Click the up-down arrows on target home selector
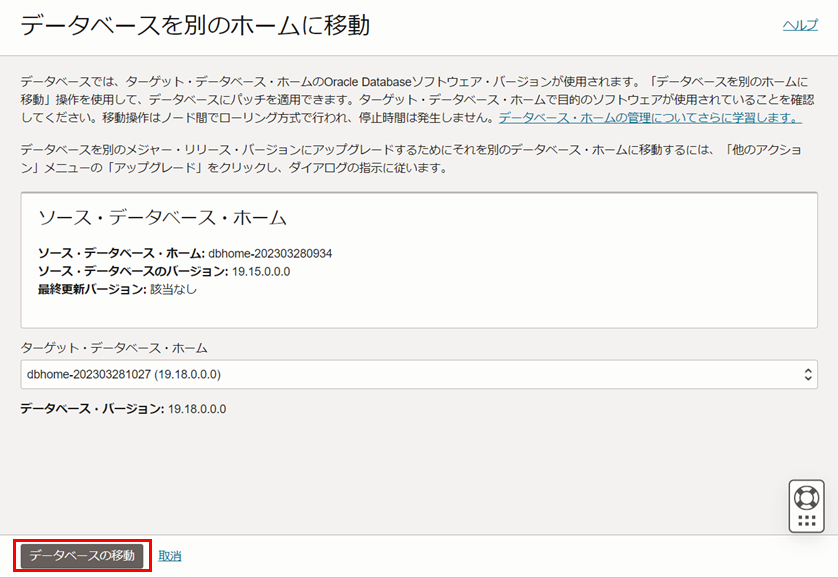 tap(808, 374)
